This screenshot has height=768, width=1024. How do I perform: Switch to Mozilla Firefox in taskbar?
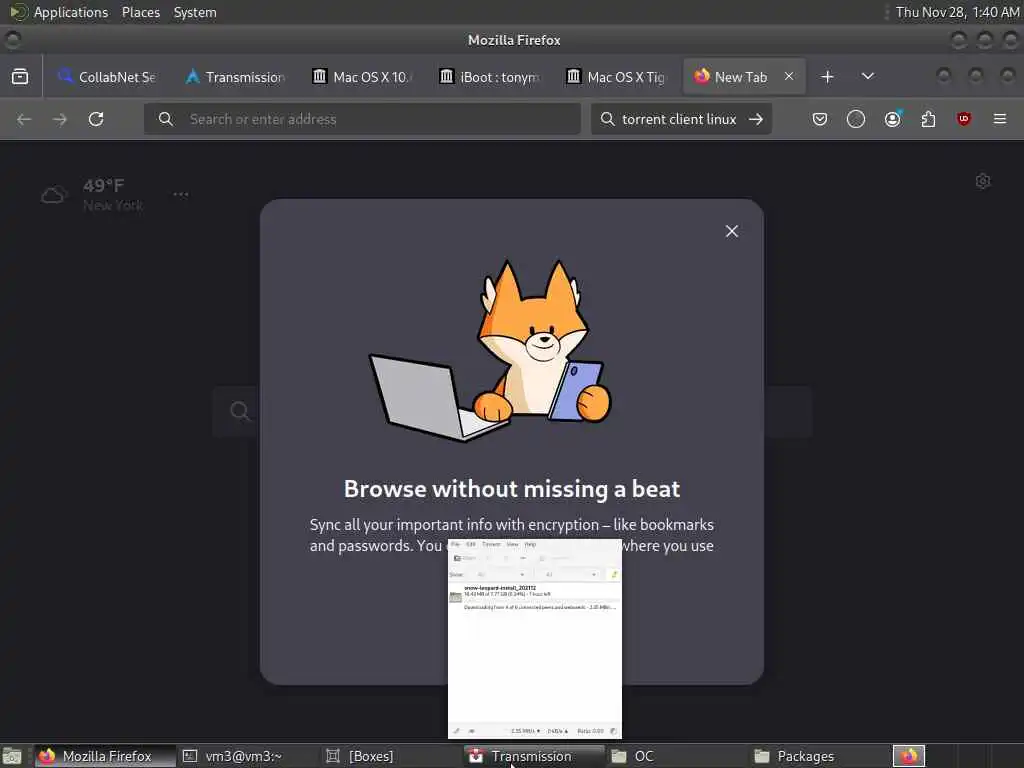[104, 756]
